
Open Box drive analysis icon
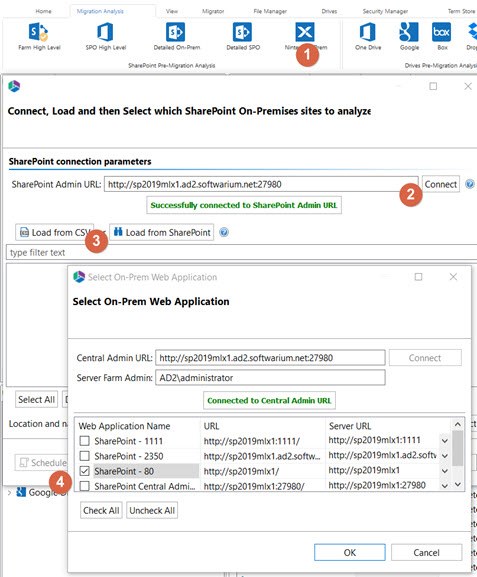pos(442,36)
